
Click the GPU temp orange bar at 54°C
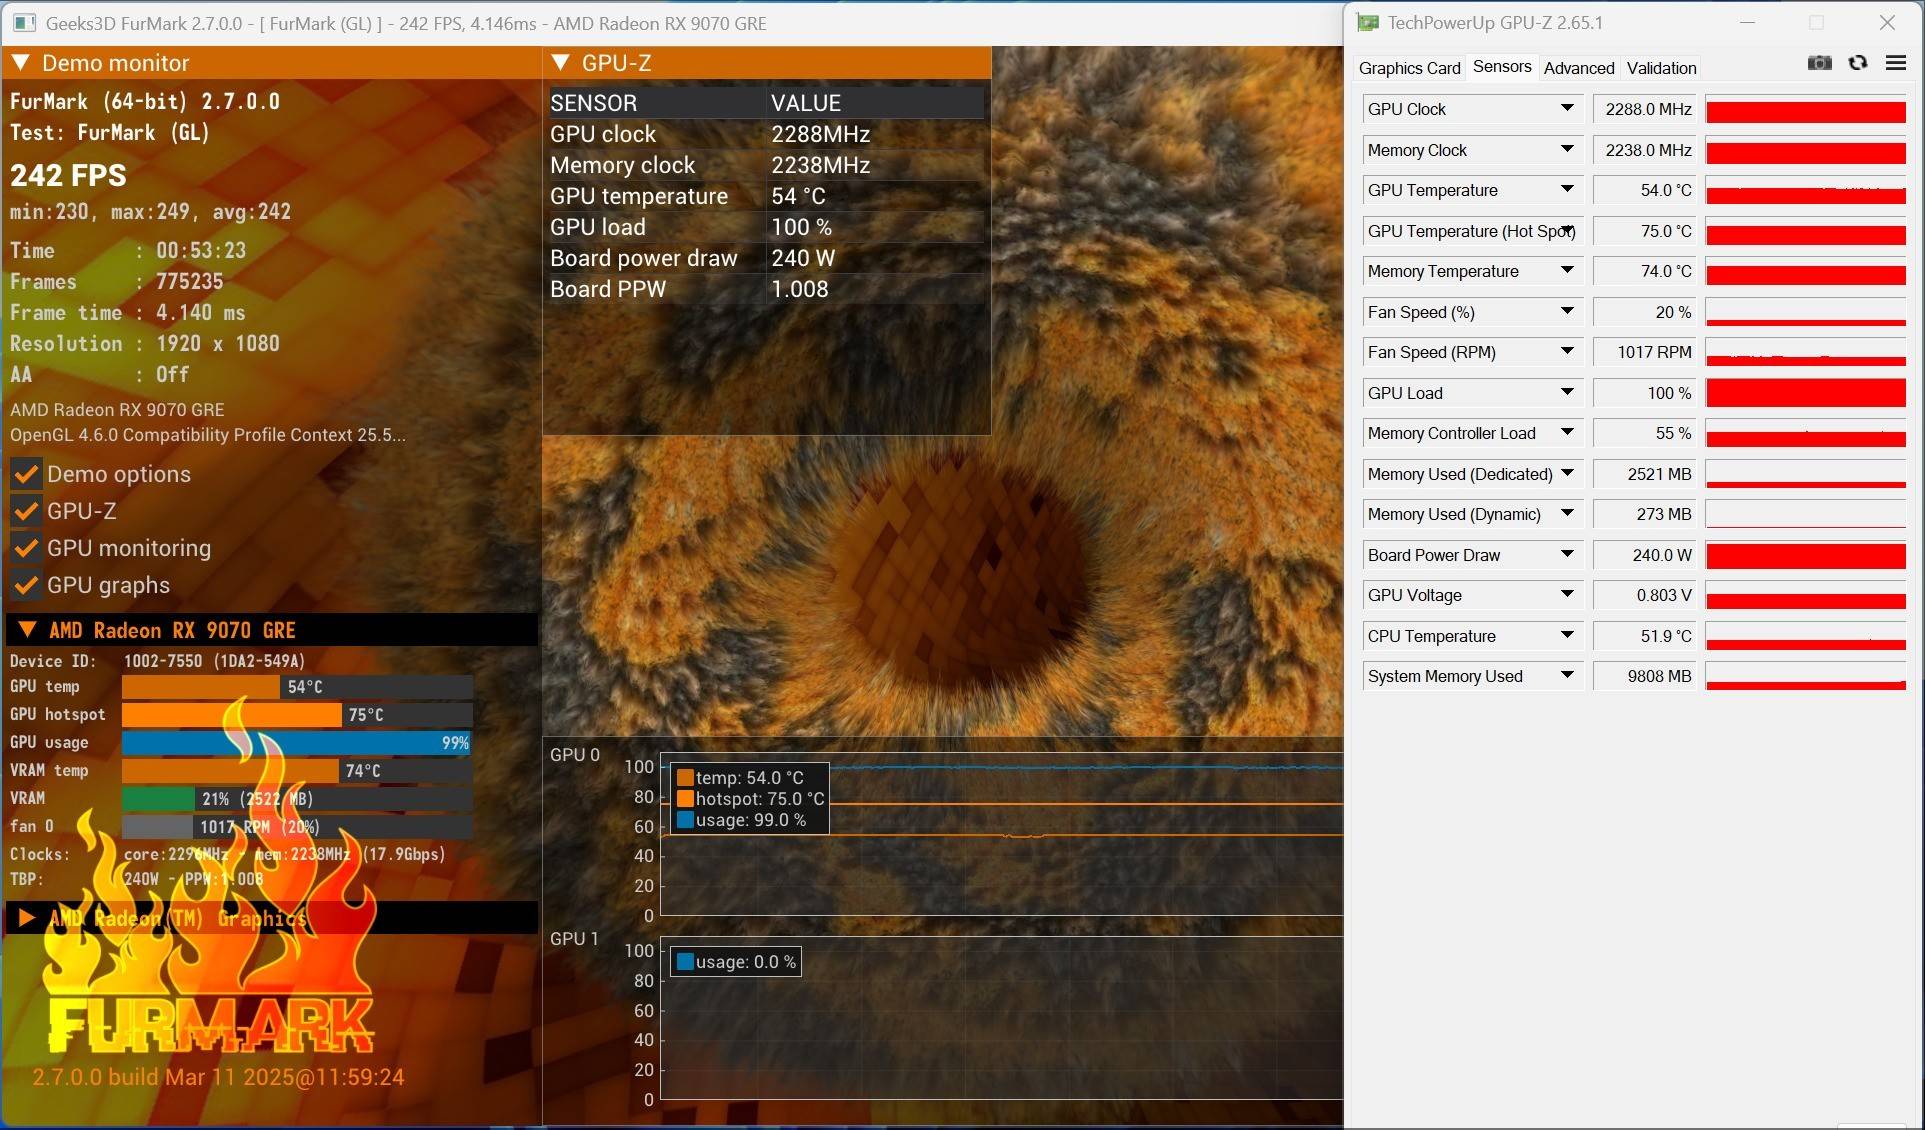pos(201,687)
